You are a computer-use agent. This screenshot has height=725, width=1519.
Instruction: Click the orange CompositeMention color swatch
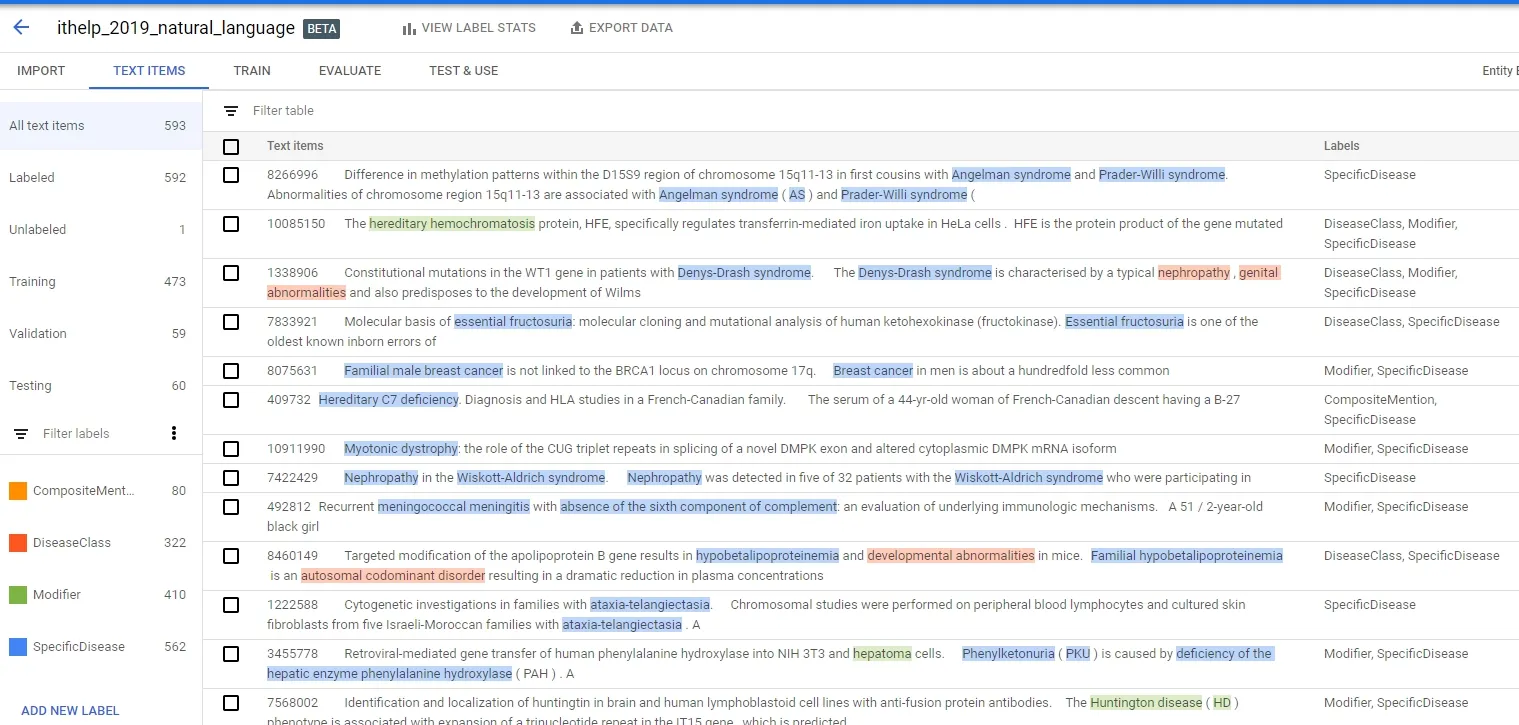coord(18,491)
